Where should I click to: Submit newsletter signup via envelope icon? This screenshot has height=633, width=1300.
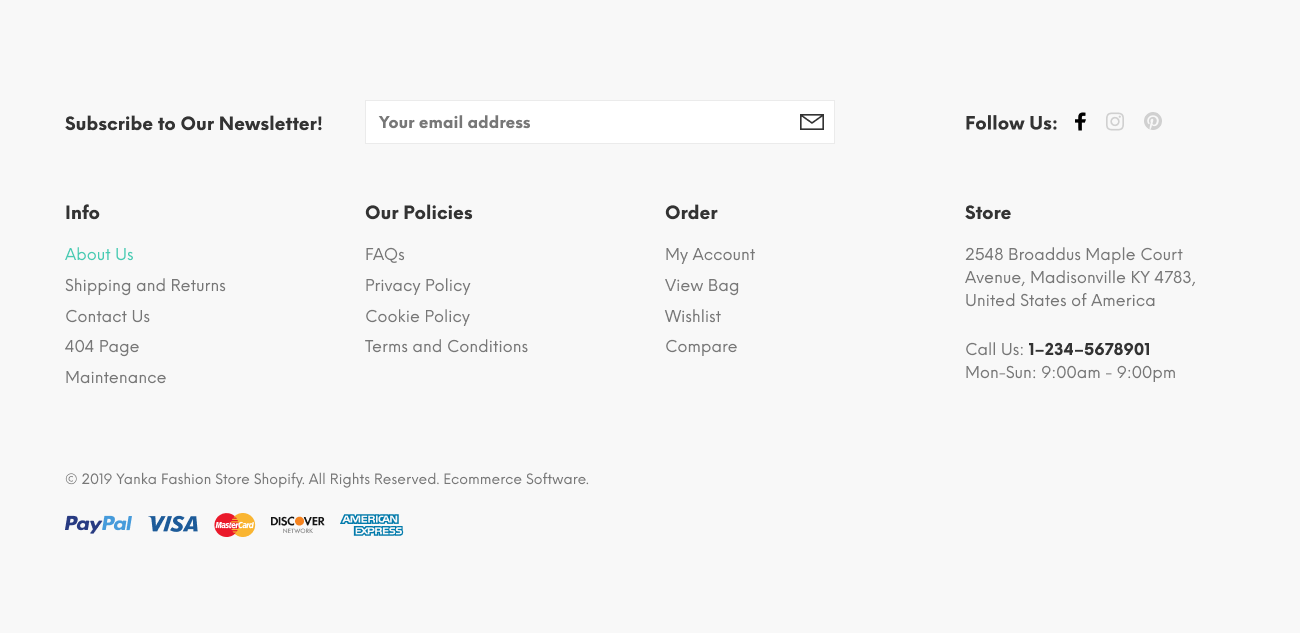(811, 121)
